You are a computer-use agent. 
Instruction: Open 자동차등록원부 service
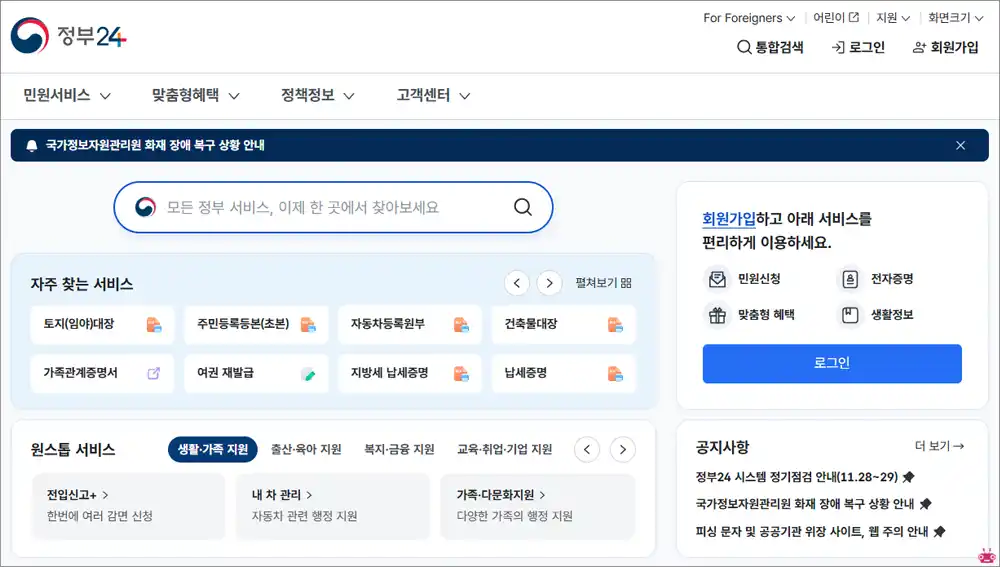tap(410, 324)
